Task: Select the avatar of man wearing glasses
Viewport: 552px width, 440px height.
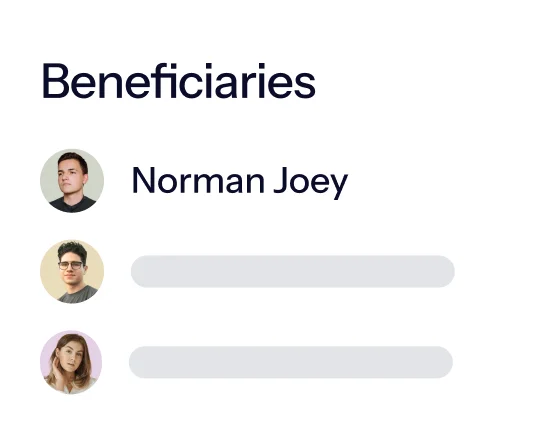Action: (x=72, y=271)
